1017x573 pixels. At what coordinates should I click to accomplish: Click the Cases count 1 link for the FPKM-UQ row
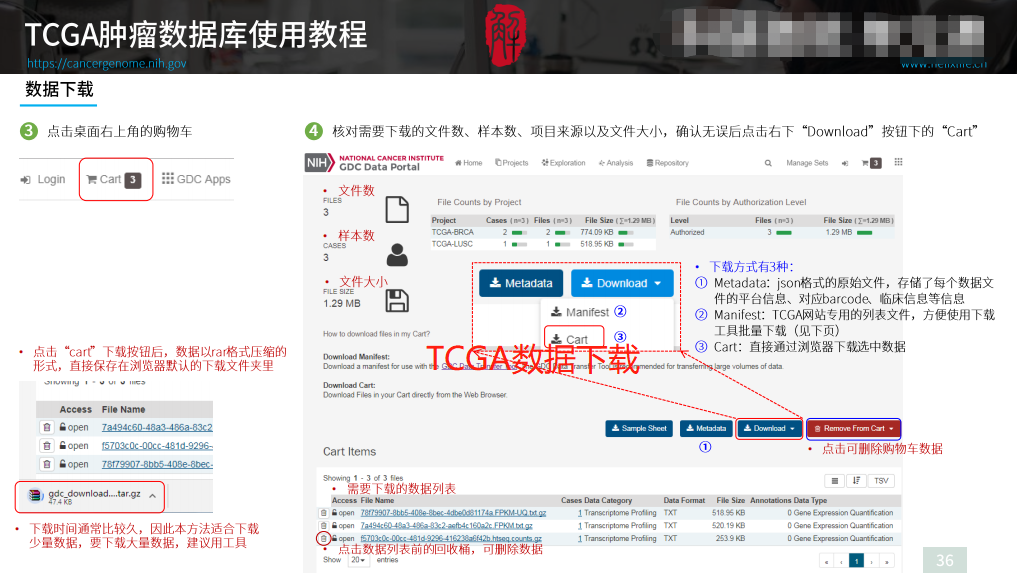(x=580, y=513)
